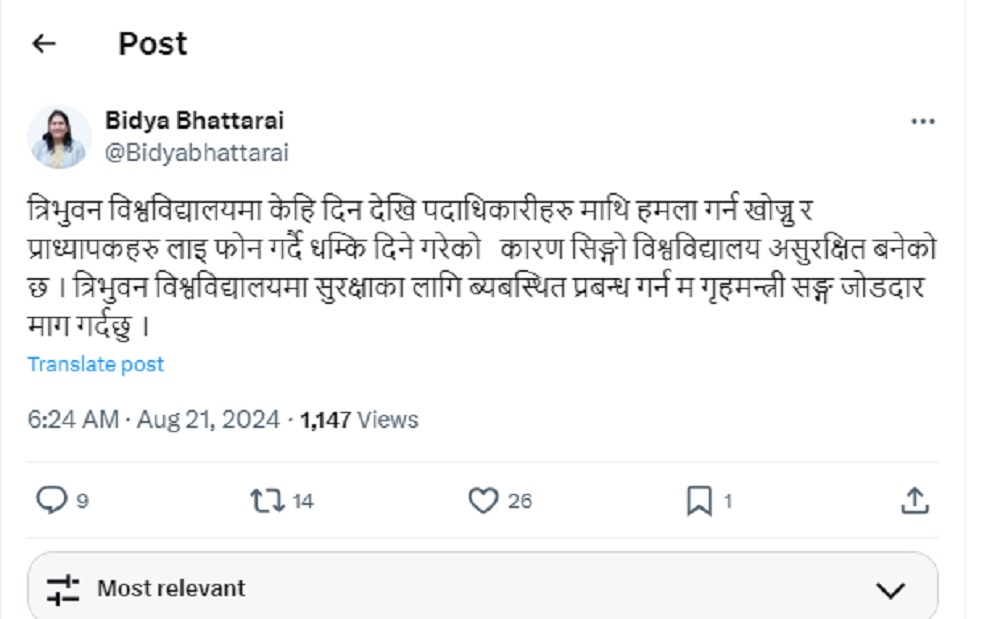This screenshot has width=1000, height=619.
Task: Open the @Bidyabhattarai handle link
Action: pos(197,153)
